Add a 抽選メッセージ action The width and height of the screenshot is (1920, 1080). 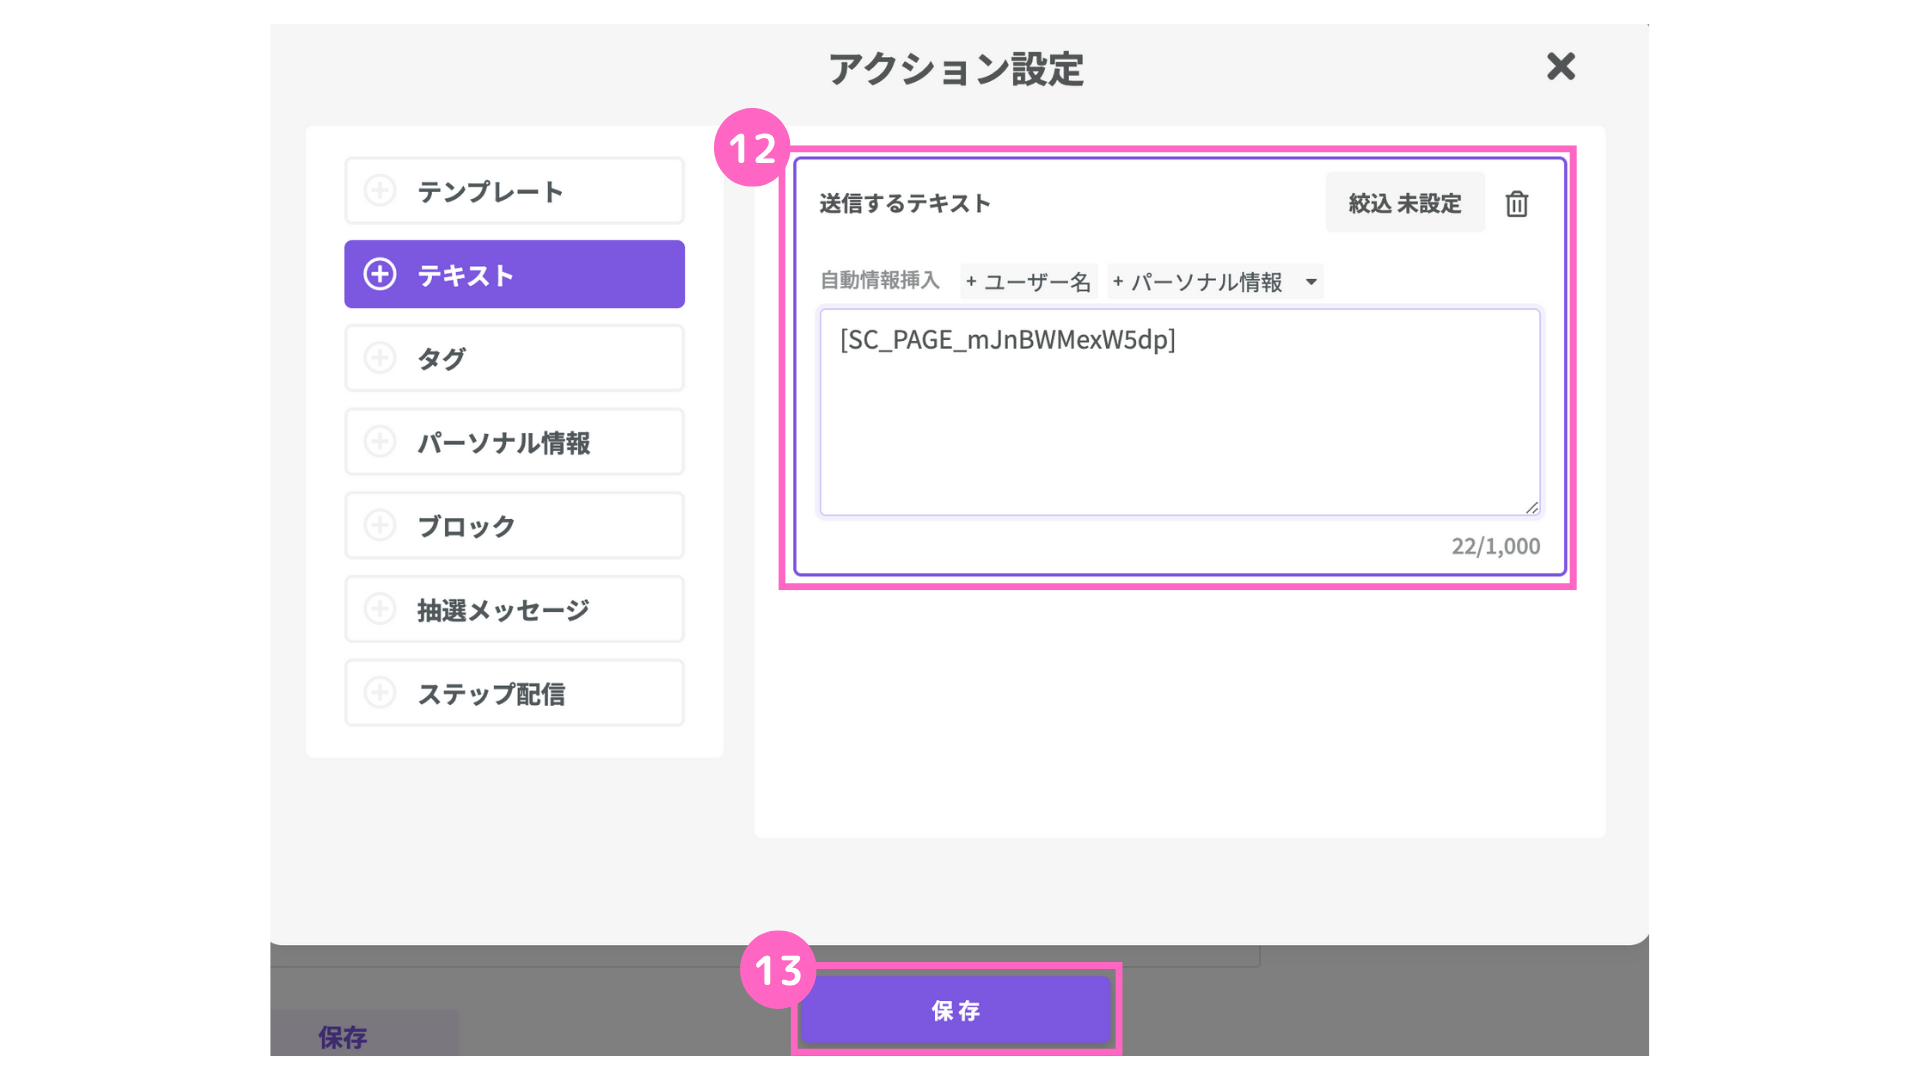pyautogui.click(x=514, y=609)
